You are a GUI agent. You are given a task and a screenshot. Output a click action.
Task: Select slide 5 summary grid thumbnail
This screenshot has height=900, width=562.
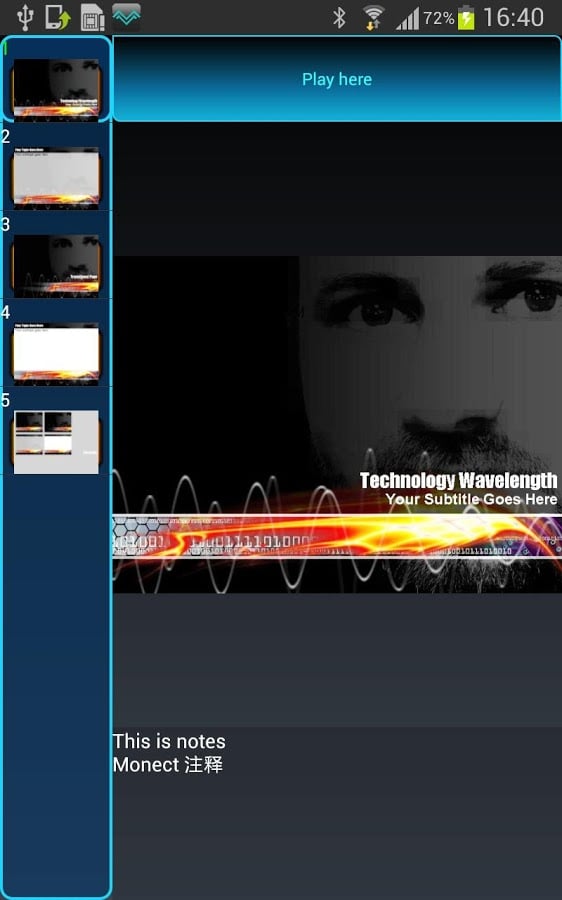pyautogui.click(x=56, y=442)
